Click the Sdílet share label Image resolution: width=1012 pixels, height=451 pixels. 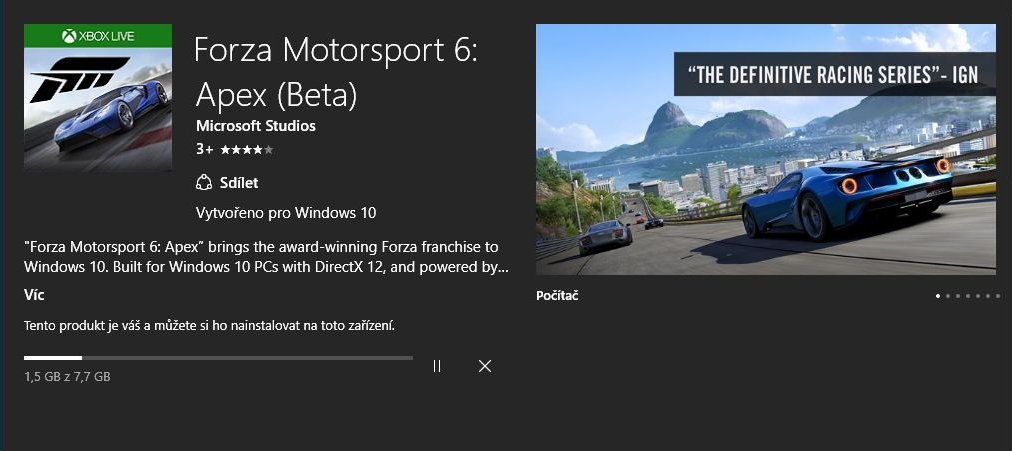pos(239,183)
